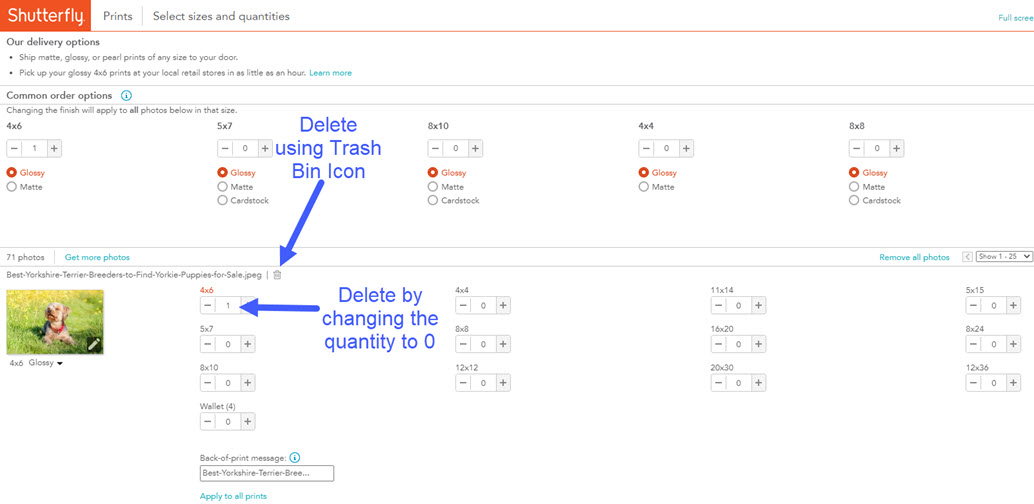This screenshot has width=1034, height=504.
Task: Select Glossy finish for 8x8 prints
Action: [855, 173]
